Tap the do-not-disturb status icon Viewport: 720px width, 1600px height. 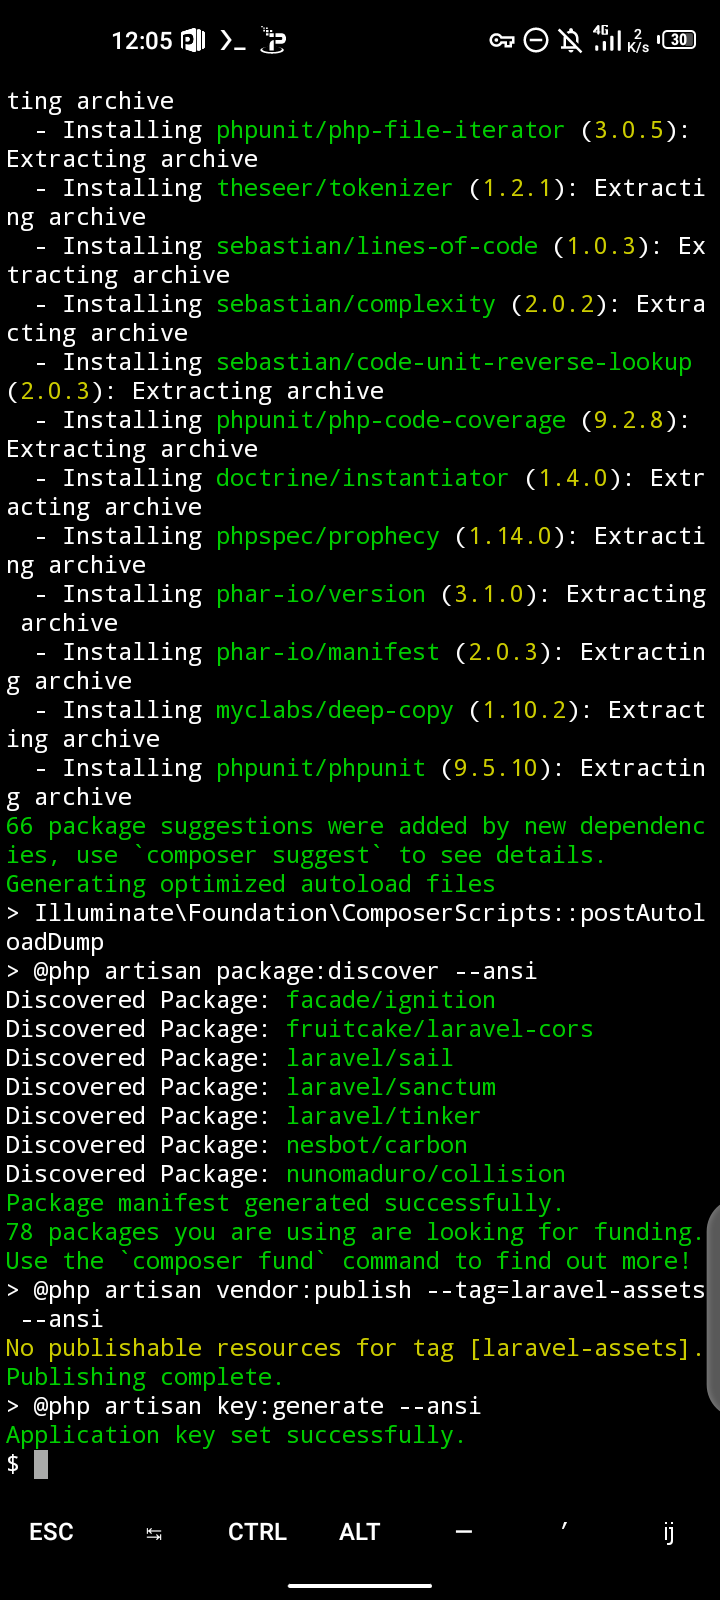pos(536,41)
